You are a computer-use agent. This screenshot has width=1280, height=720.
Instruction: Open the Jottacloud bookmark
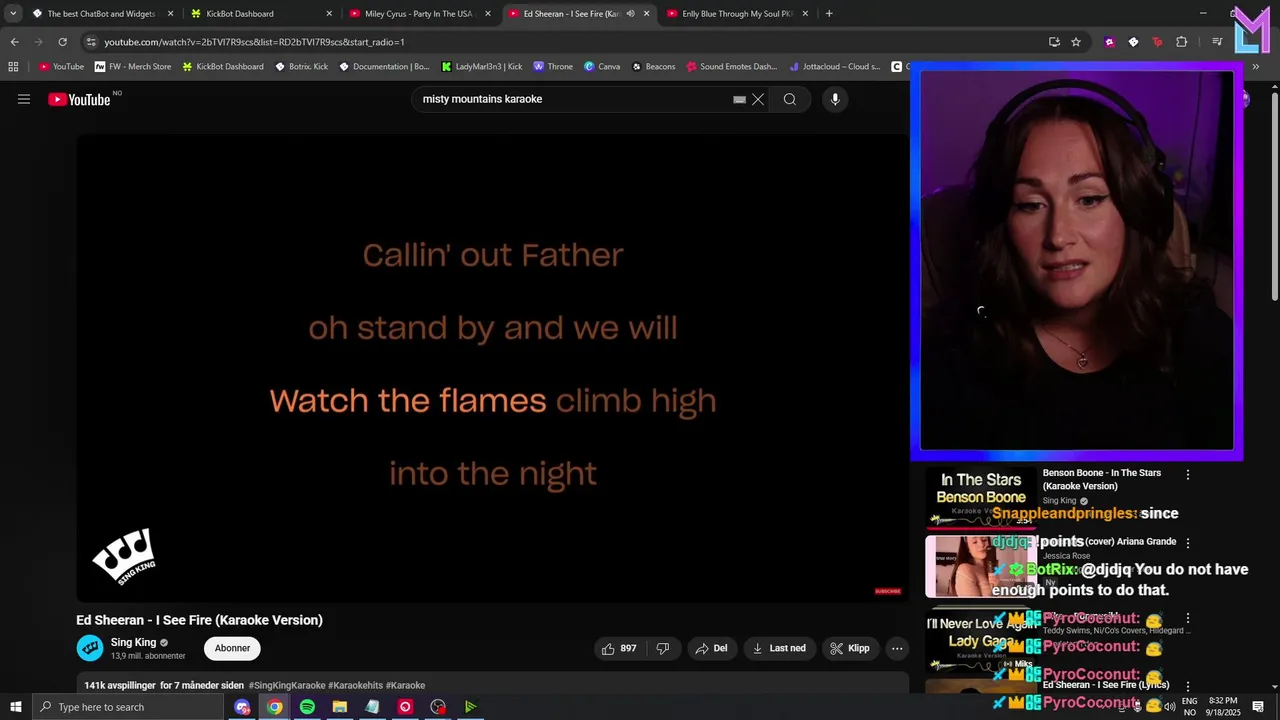click(x=835, y=67)
